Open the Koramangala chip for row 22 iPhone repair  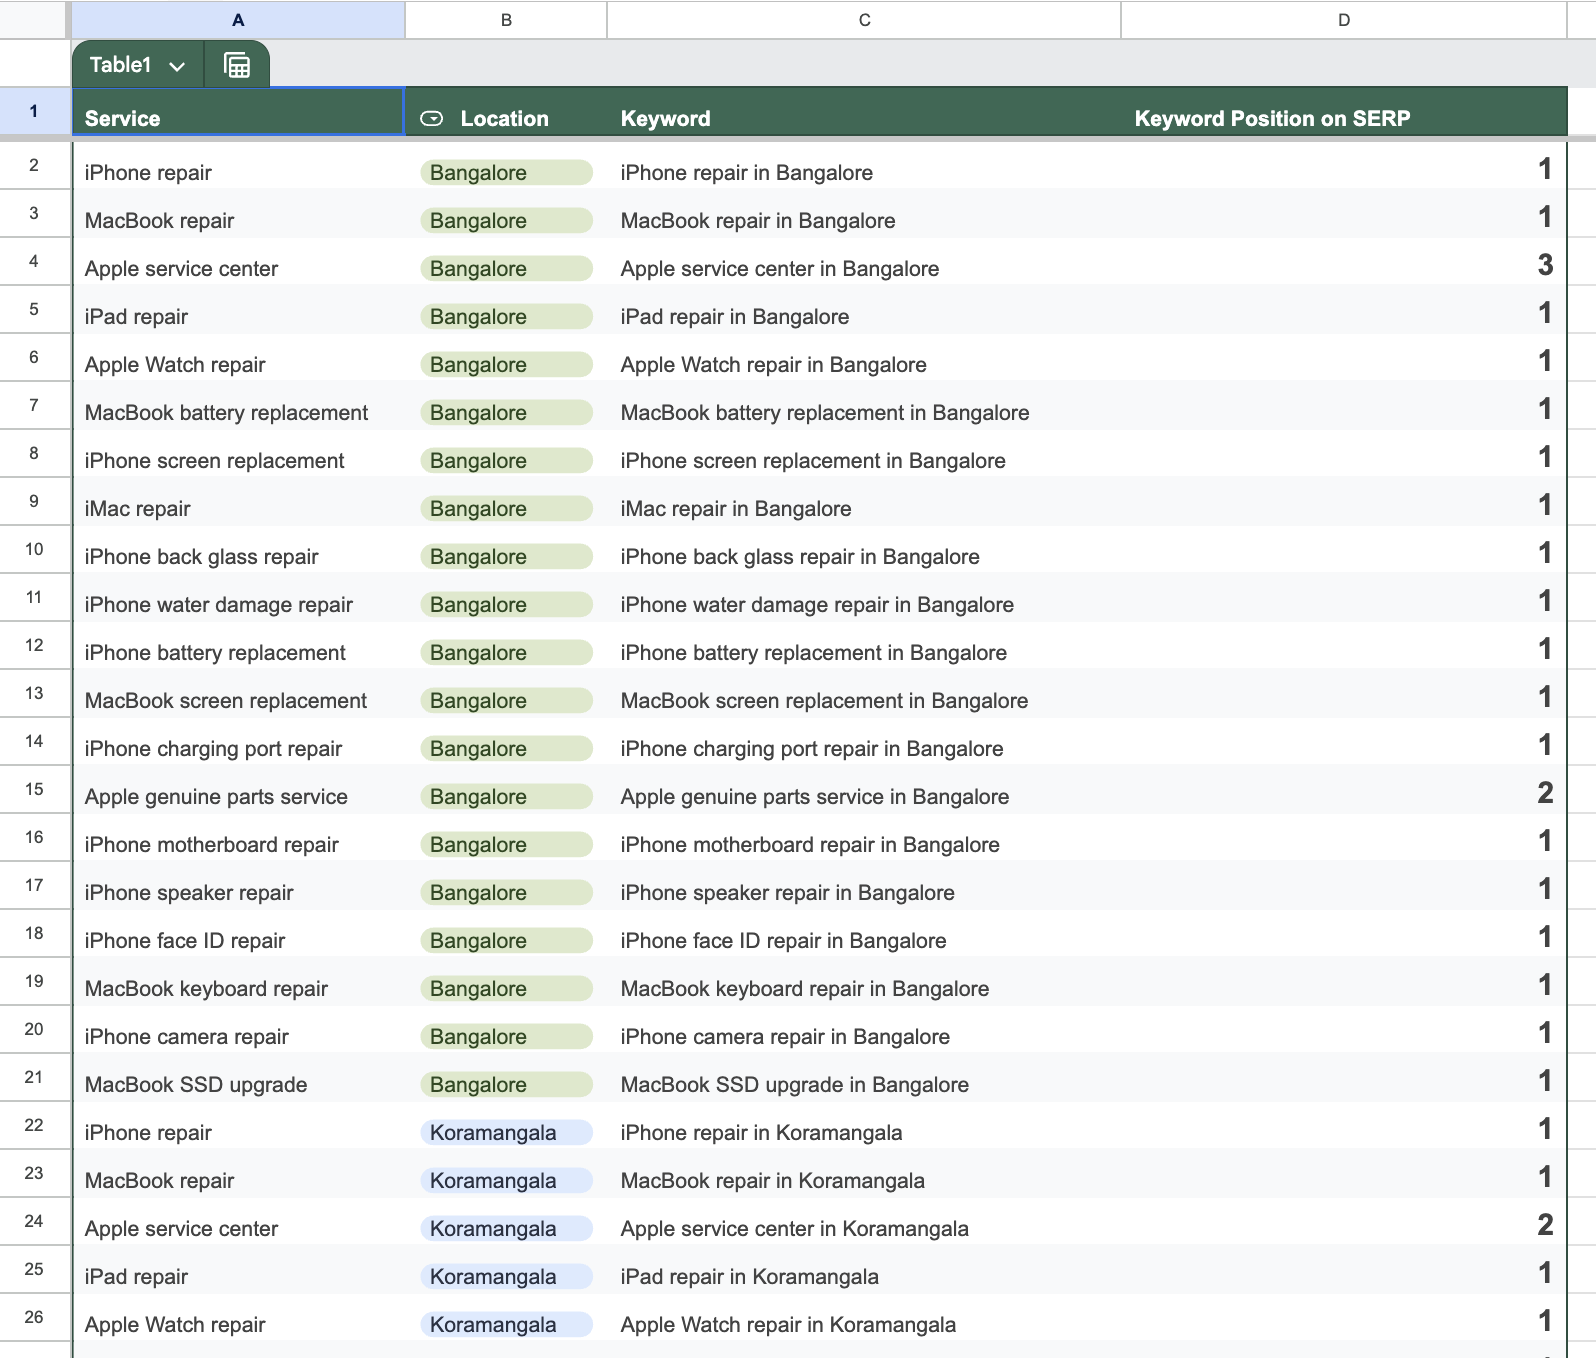[x=506, y=1133]
